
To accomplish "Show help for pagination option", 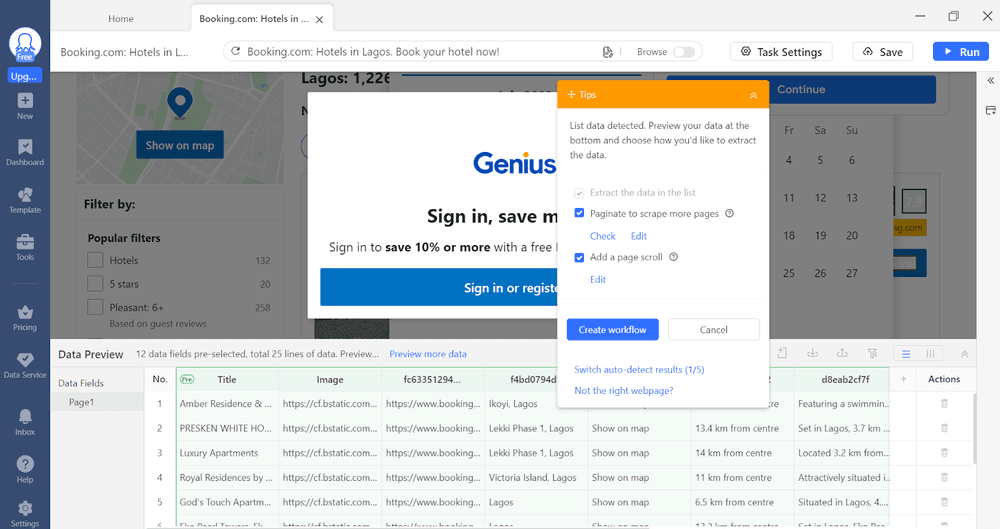I will (730, 213).
